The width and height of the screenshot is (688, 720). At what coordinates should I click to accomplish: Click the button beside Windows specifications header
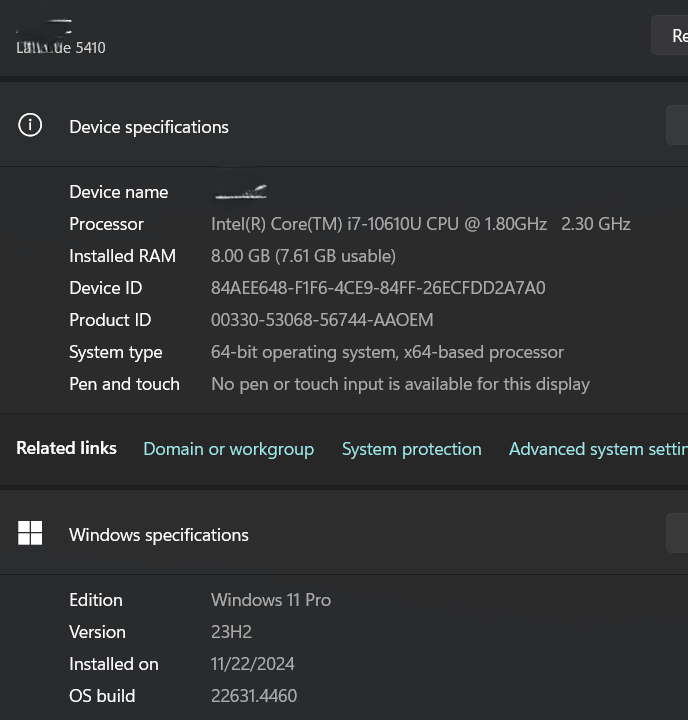[x=677, y=533]
